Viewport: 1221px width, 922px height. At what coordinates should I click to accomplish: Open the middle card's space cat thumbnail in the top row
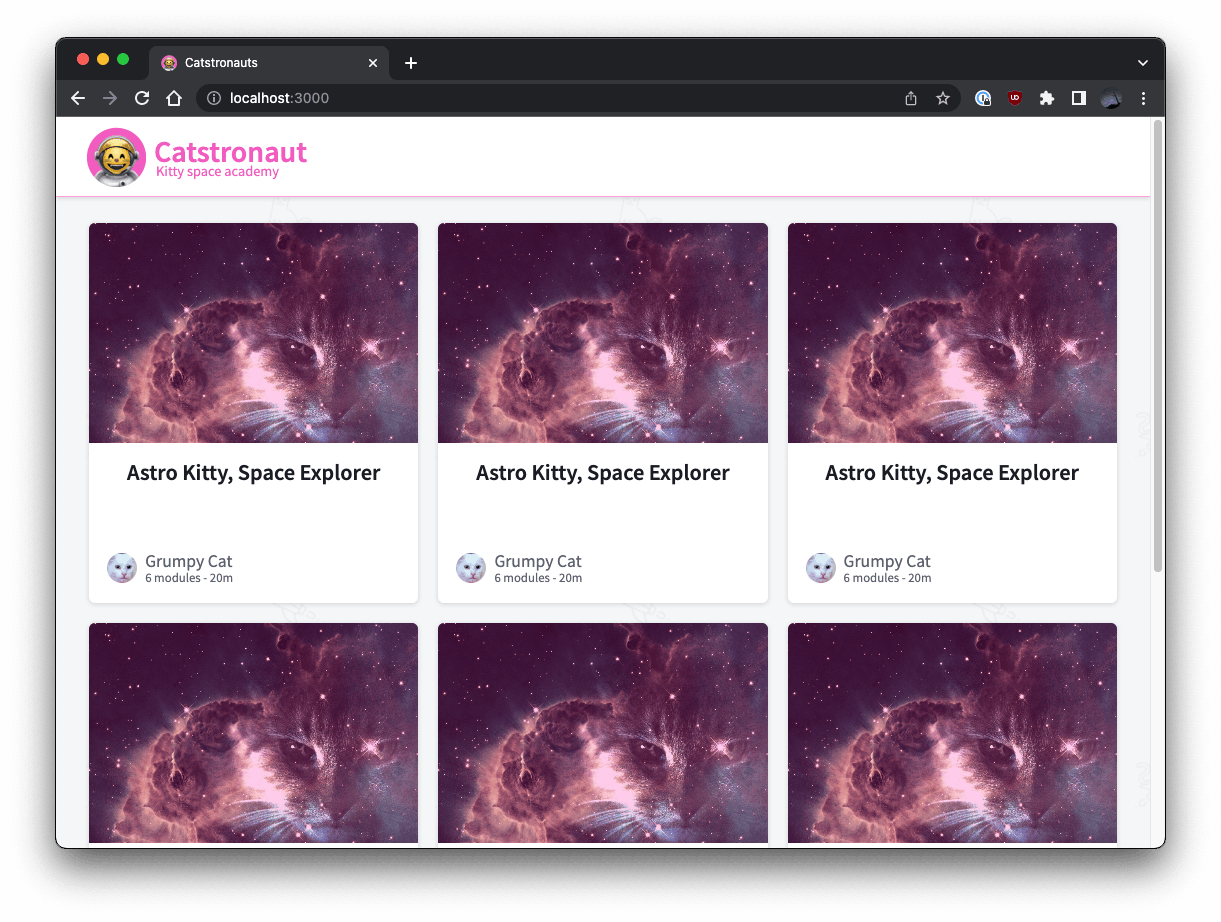click(x=603, y=333)
